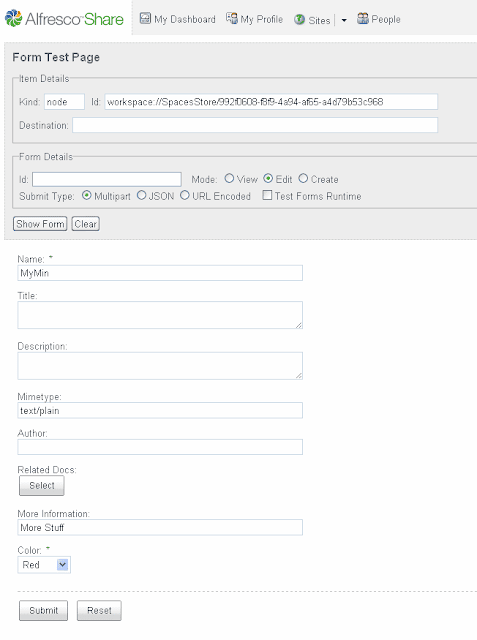Screen dimensions: 477x640
Task: Focus the item Id field with workspace path
Action: click(x=271, y=102)
